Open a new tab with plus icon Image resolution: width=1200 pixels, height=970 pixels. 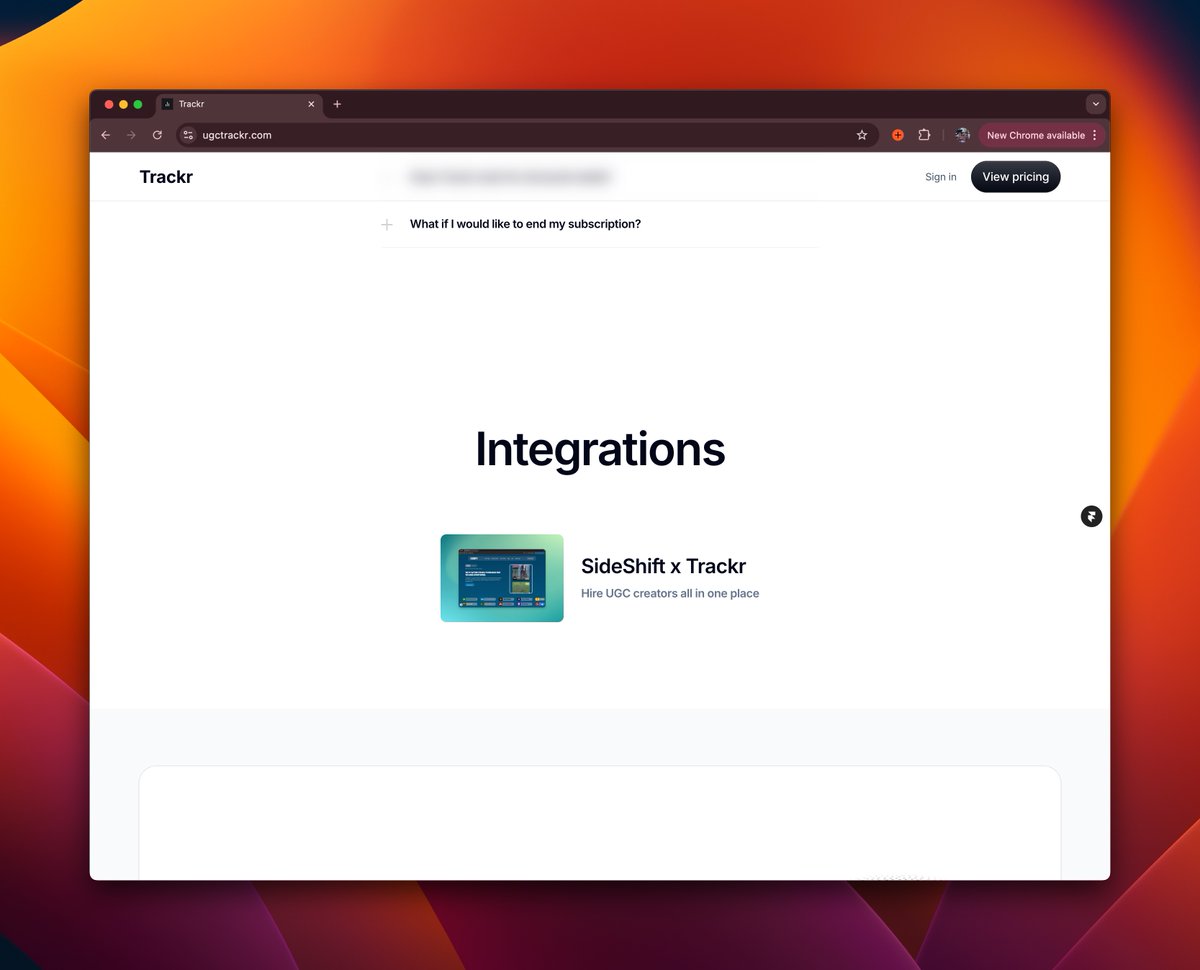click(337, 104)
